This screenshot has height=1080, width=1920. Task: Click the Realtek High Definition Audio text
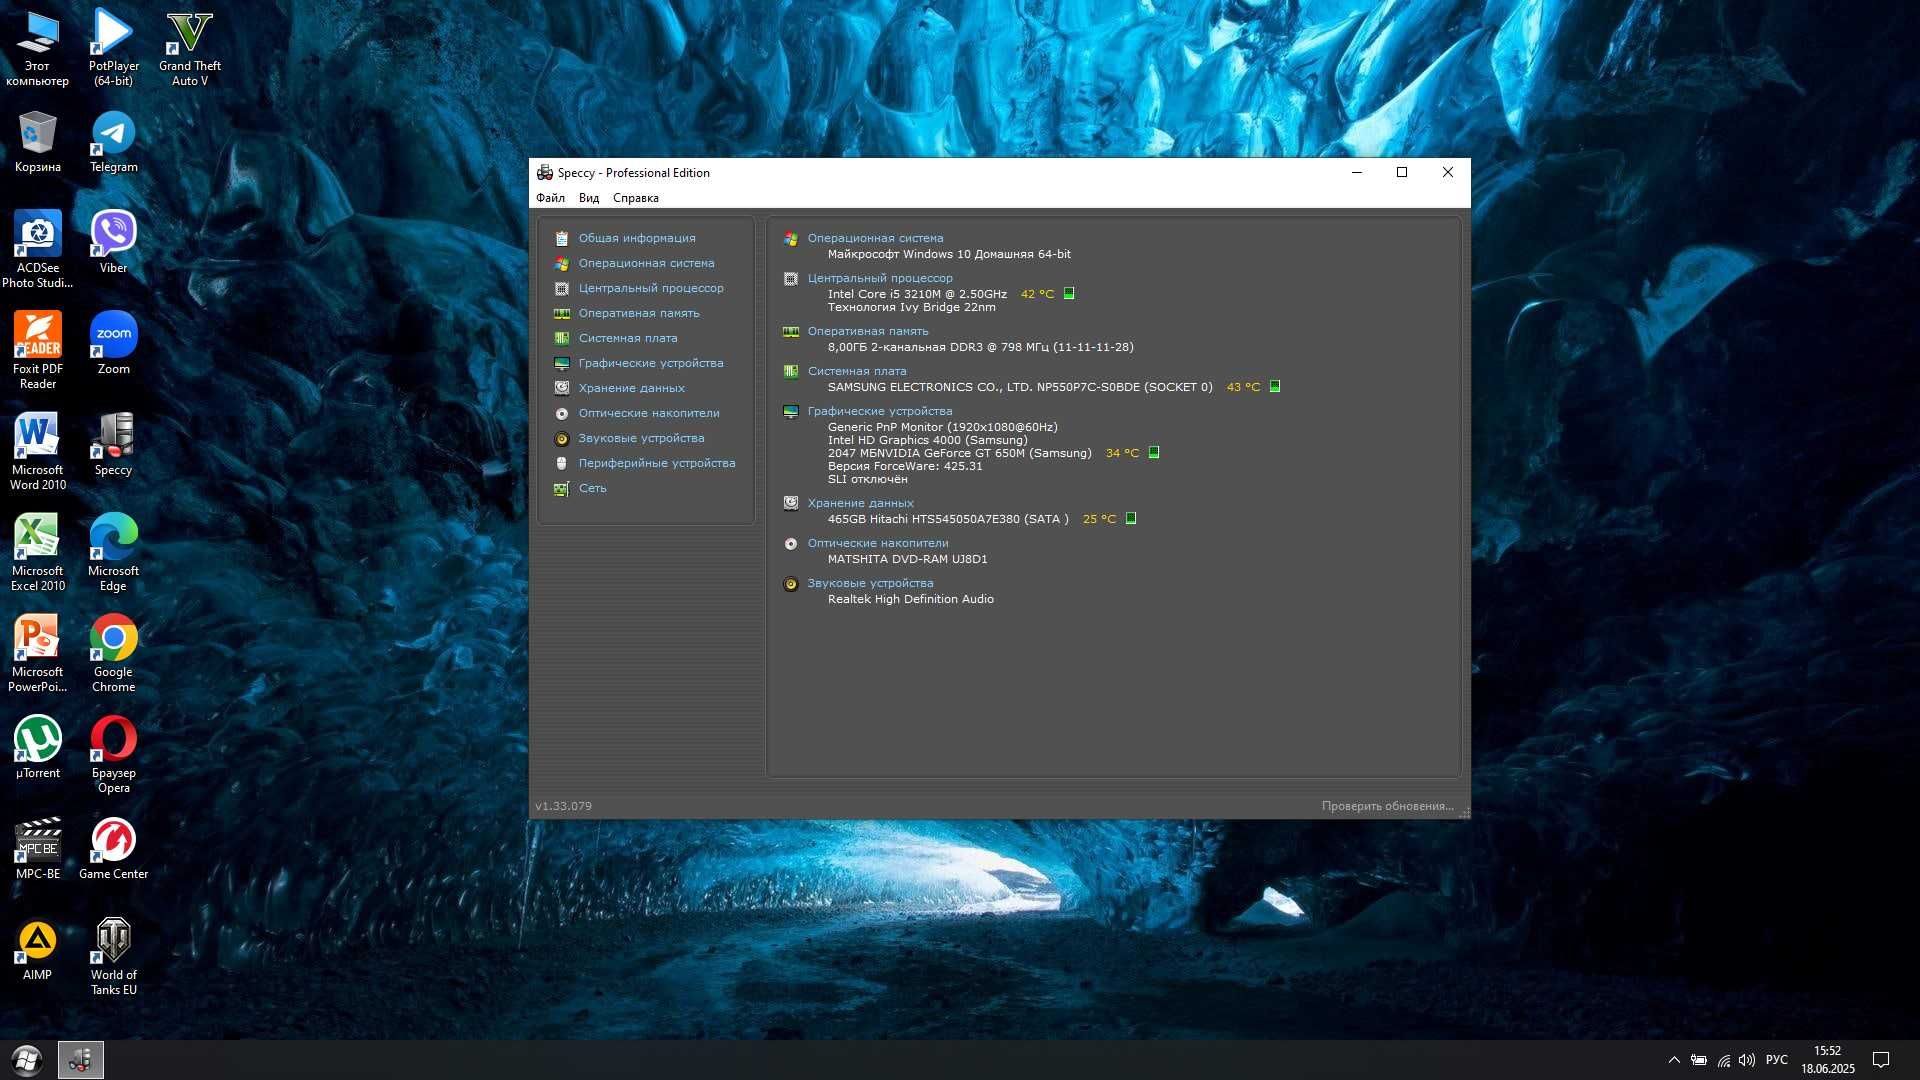910,599
